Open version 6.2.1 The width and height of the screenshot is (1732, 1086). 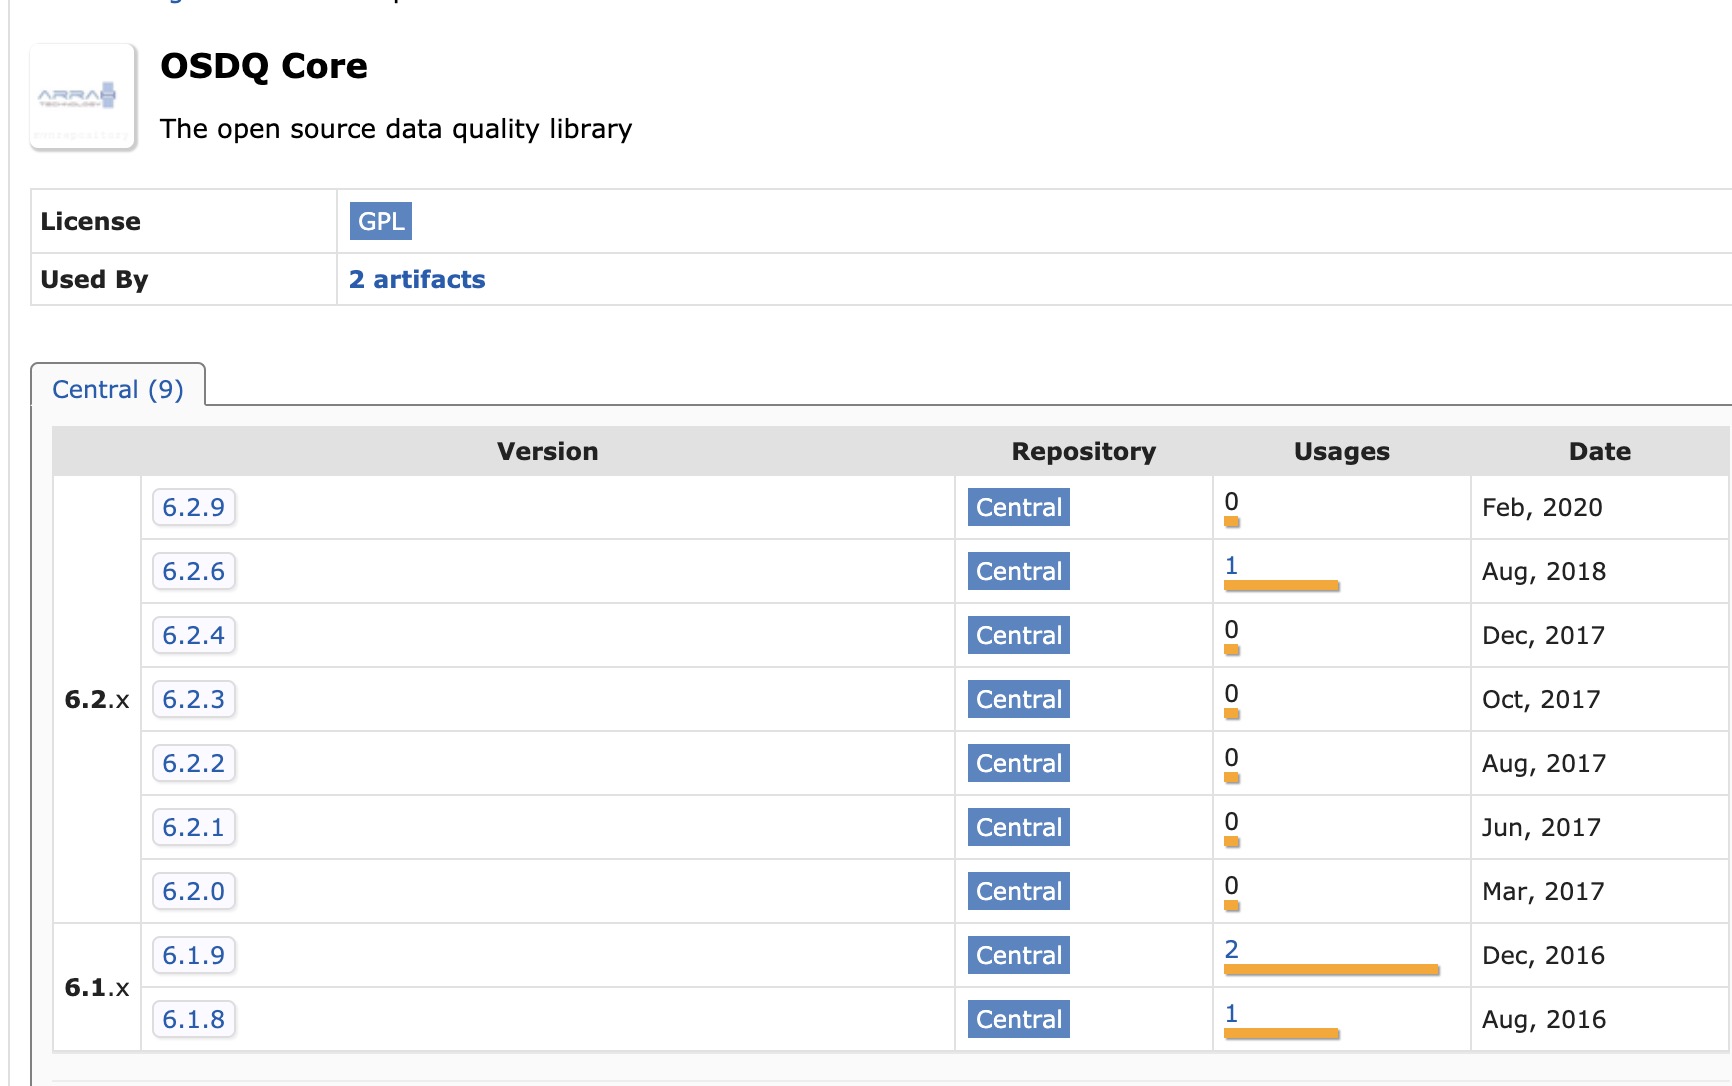194,827
